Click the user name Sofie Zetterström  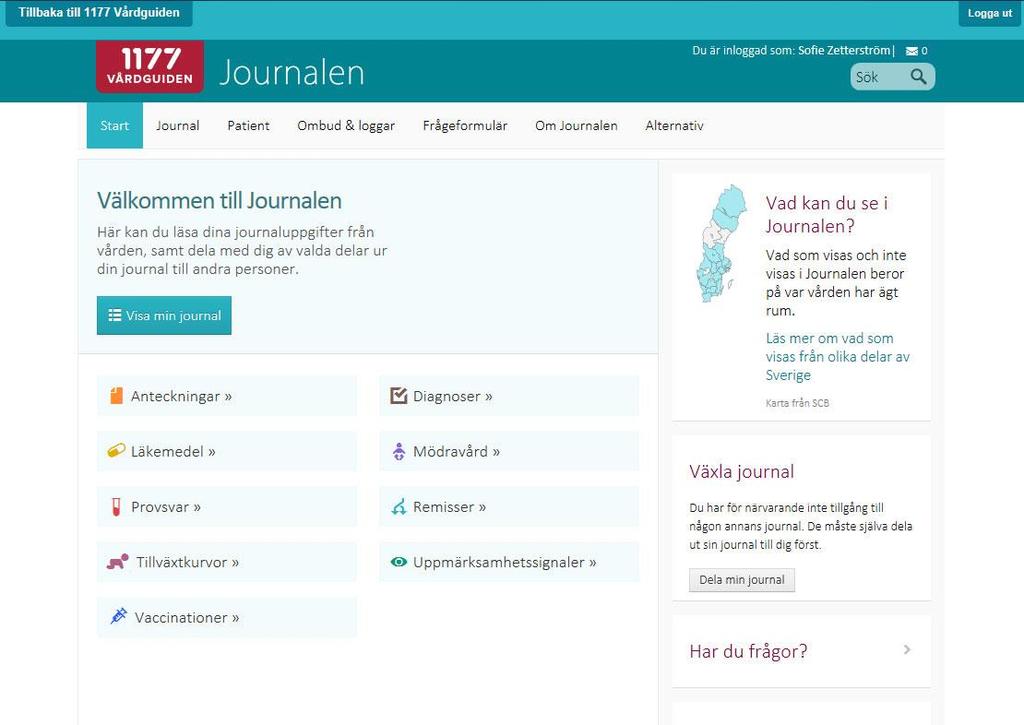point(844,50)
